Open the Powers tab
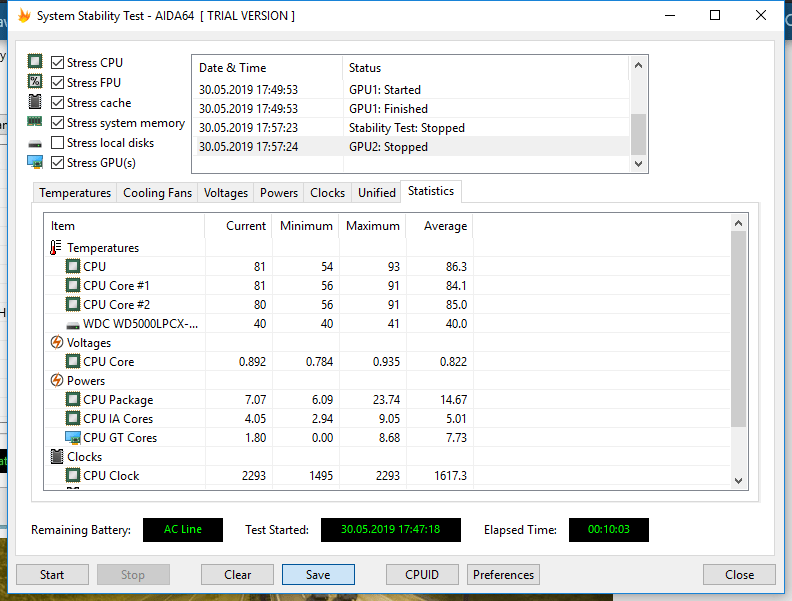Viewport: 792px width, 601px height. (279, 193)
